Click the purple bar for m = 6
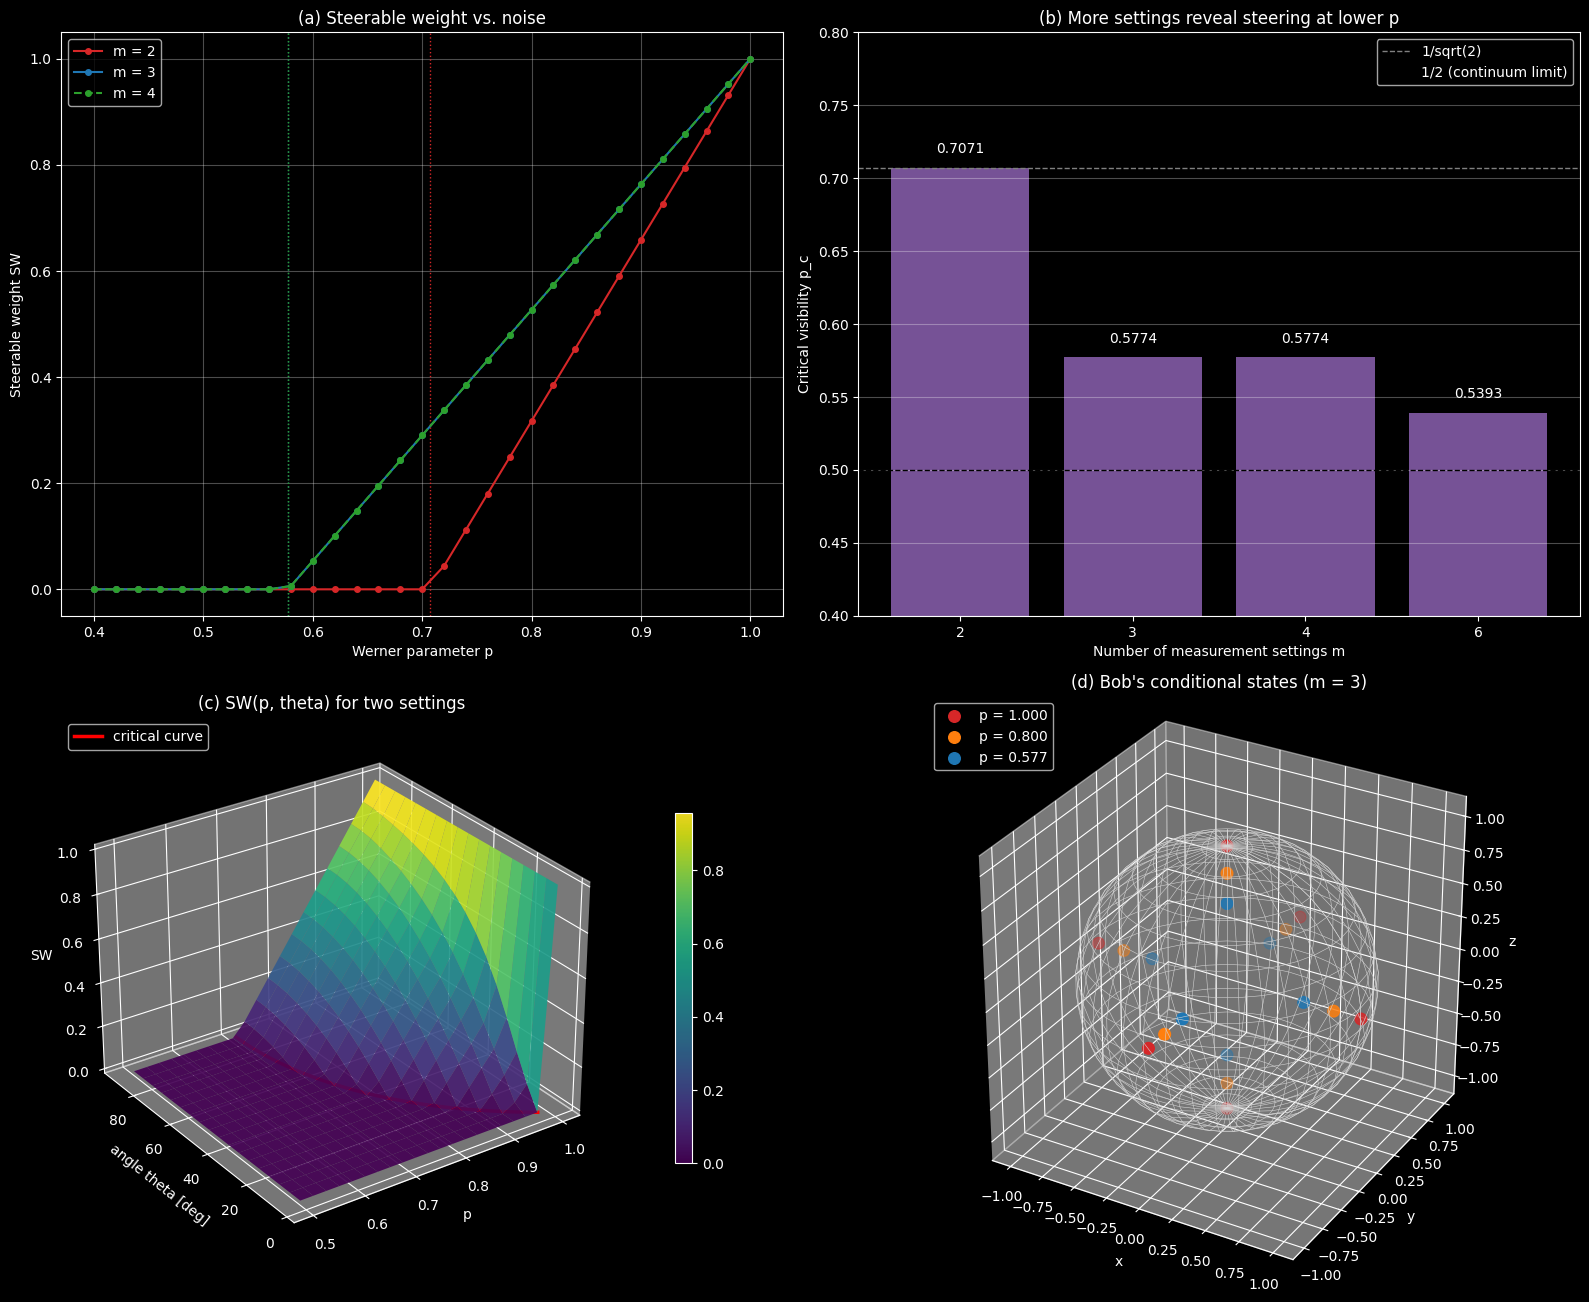Image resolution: width=1589 pixels, height=1302 pixels. 1478,514
